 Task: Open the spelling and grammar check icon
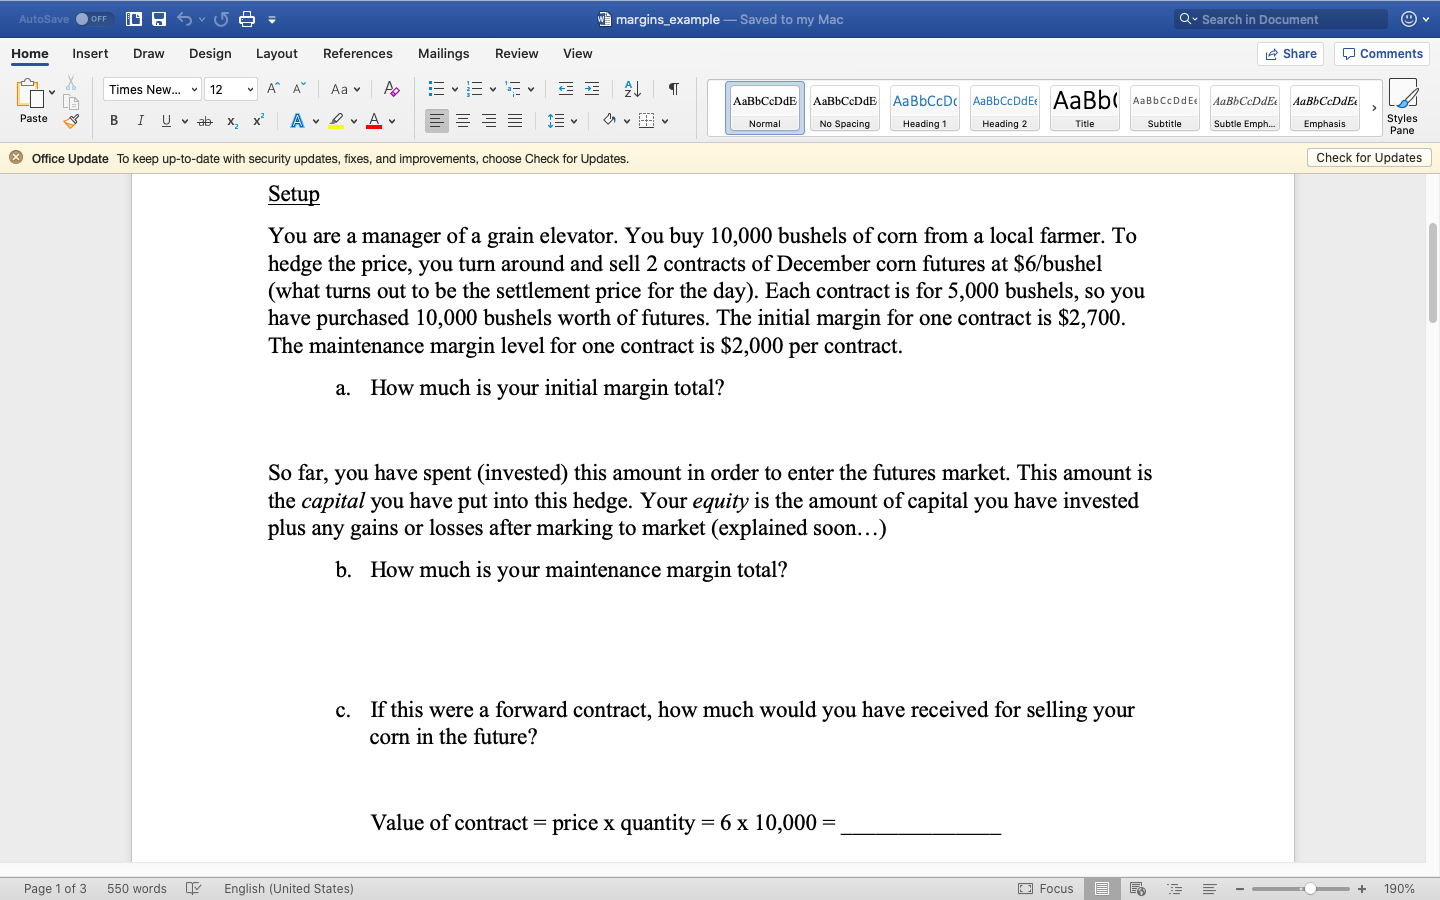click(194, 888)
